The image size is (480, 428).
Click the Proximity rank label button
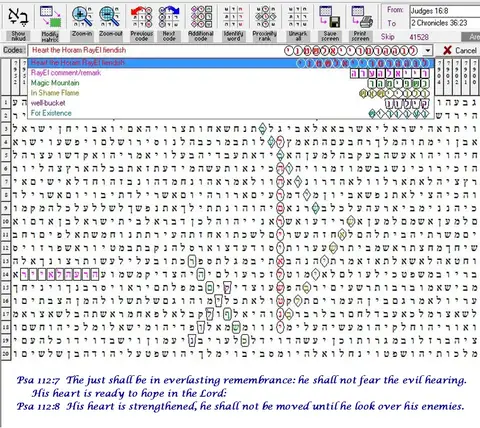point(265,36)
